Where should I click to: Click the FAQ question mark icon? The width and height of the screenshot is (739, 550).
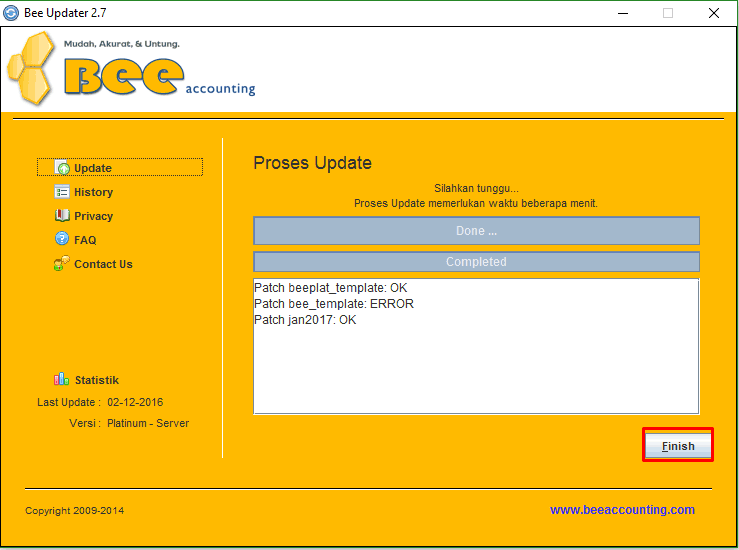(x=62, y=238)
